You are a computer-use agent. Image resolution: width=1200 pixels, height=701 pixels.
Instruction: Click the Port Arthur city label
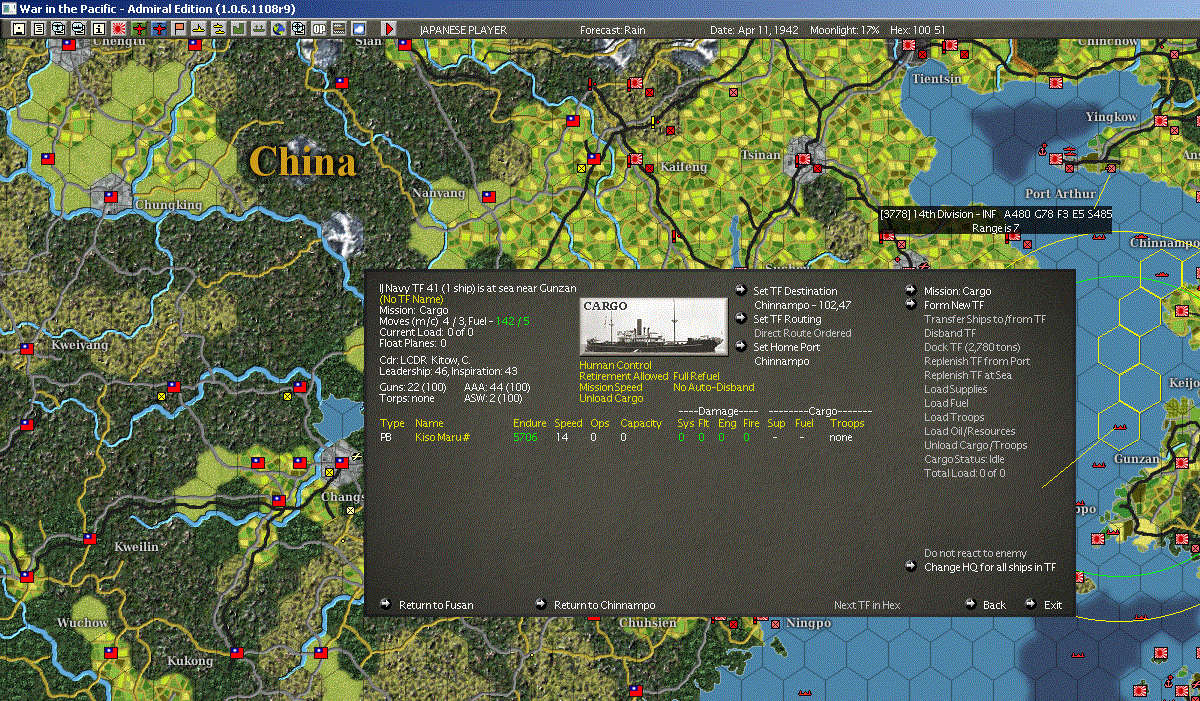pos(1061,194)
